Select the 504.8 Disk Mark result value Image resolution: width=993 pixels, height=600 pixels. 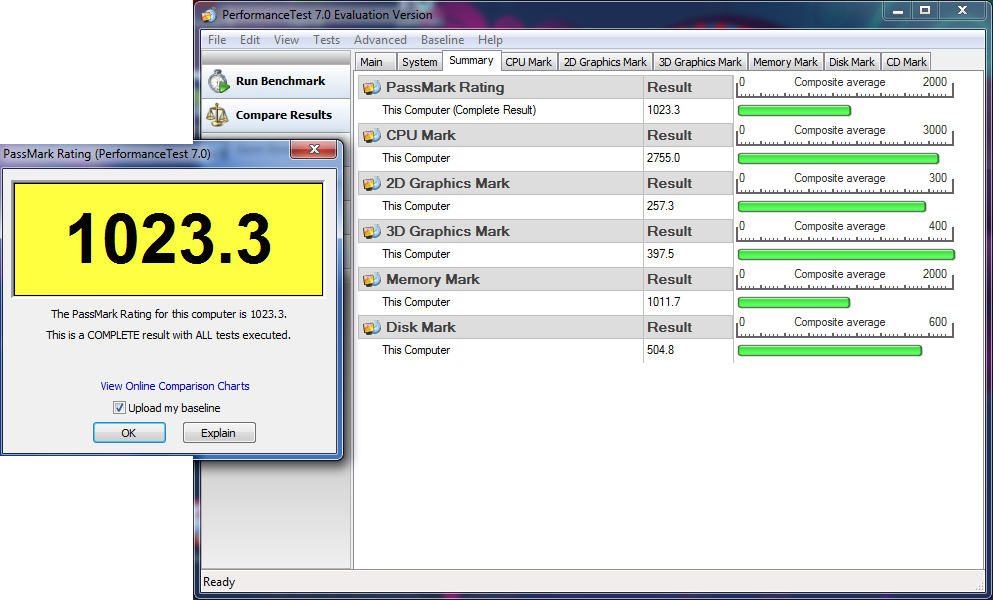(x=661, y=350)
